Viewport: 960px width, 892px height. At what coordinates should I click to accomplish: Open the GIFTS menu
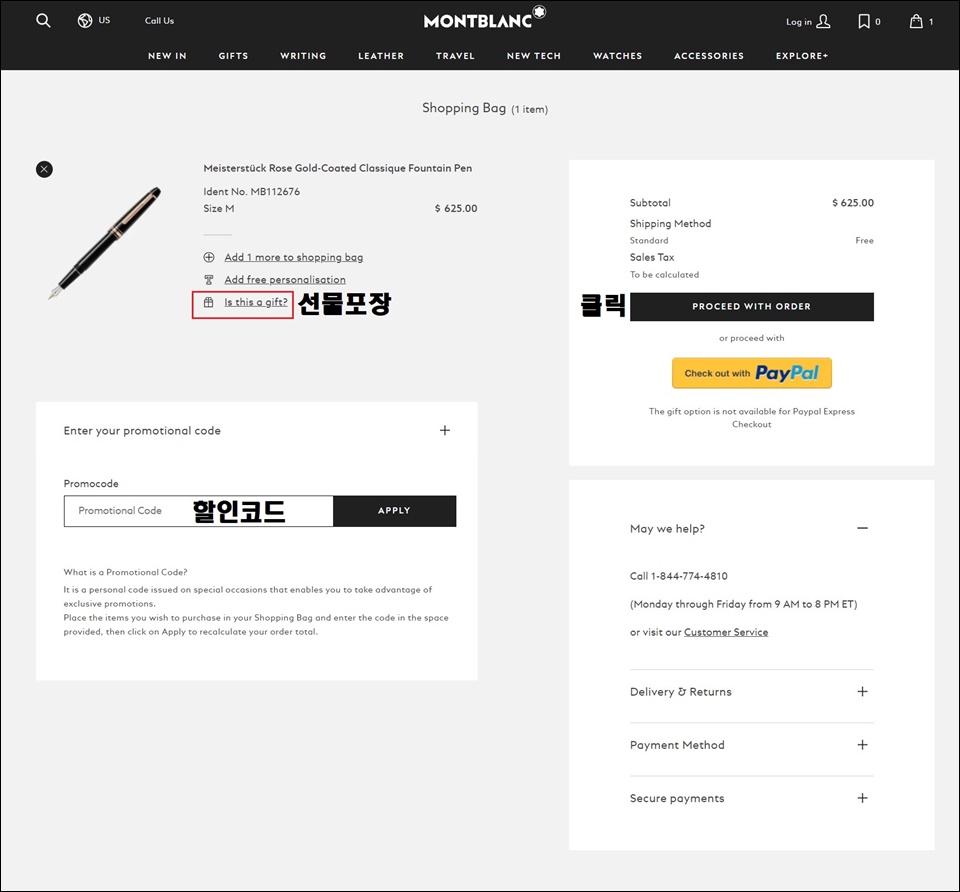pos(233,56)
